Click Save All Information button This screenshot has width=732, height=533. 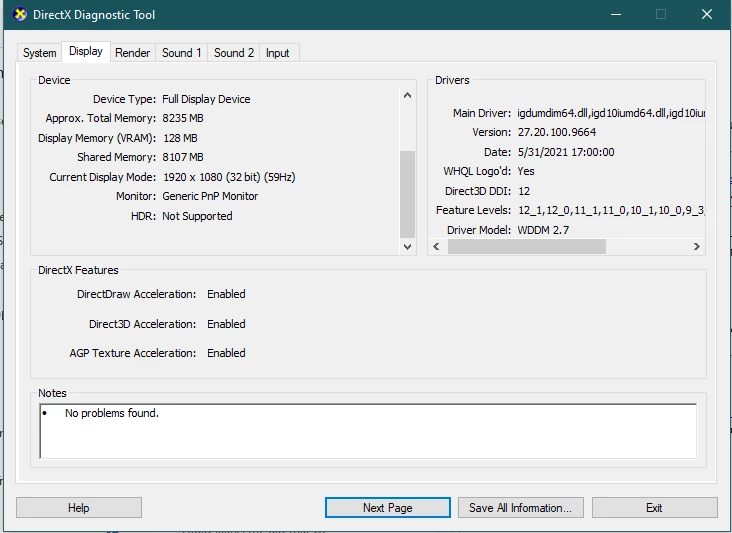click(521, 507)
